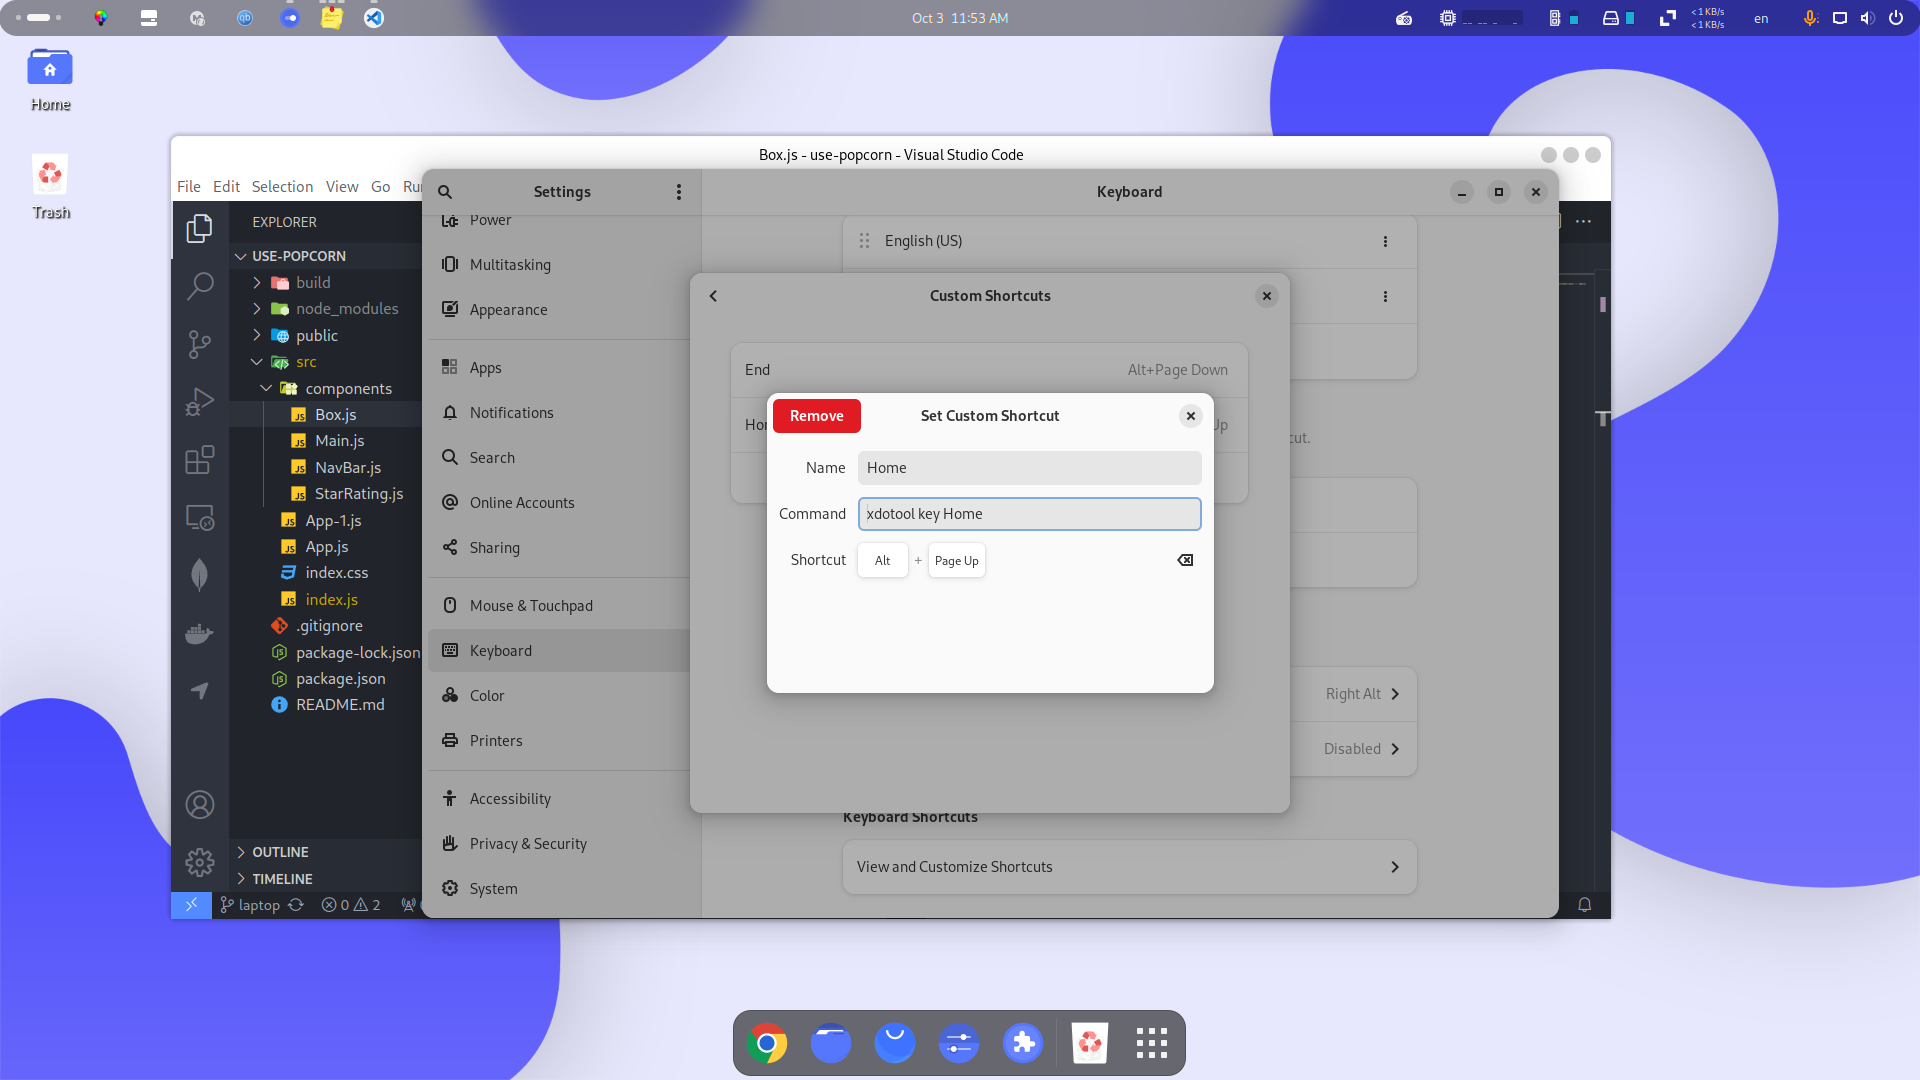
Task: Open VS Code Source Control view
Action: (199, 344)
